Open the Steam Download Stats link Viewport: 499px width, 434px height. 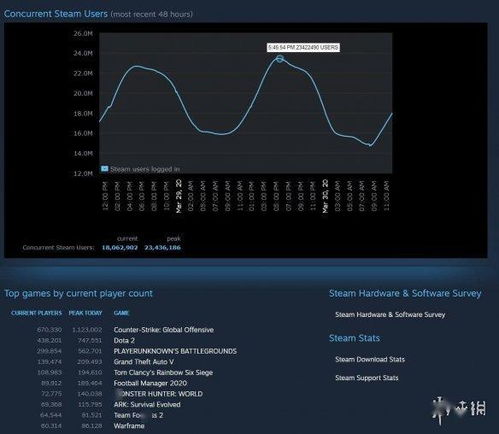(x=370, y=359)
